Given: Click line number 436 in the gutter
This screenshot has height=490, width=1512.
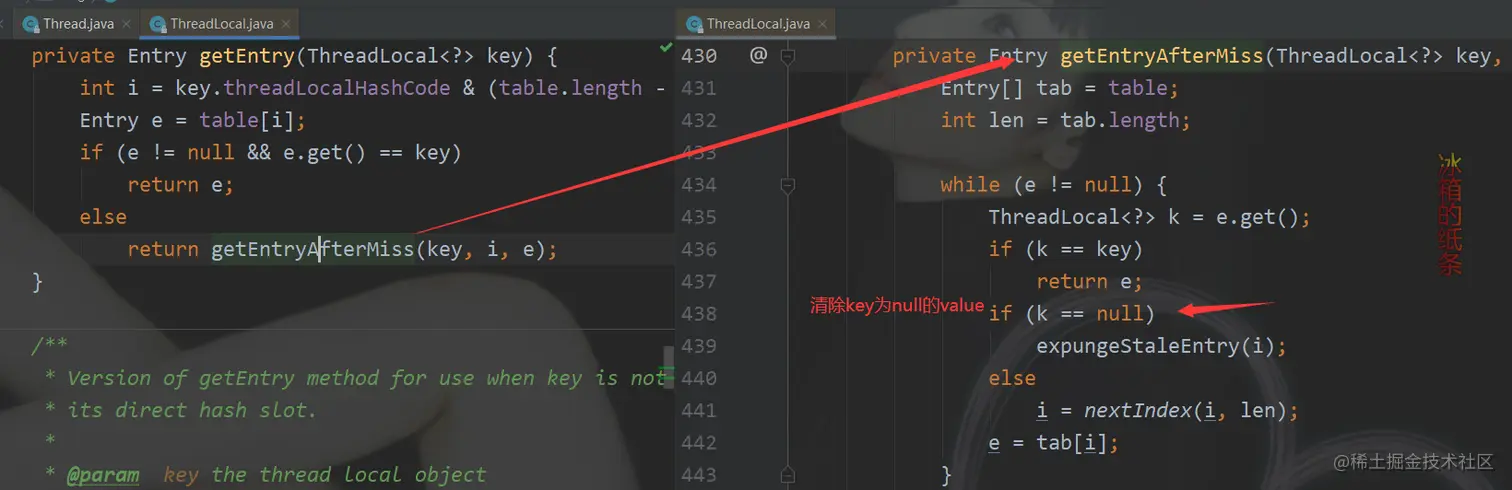Looking at the screenshot, I should coord(699,249).
